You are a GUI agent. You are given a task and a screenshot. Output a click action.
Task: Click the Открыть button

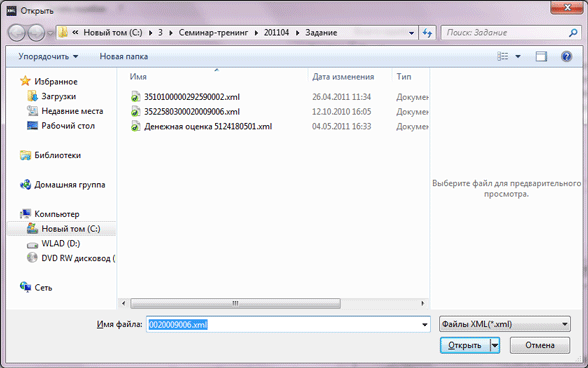coord(465,345)
